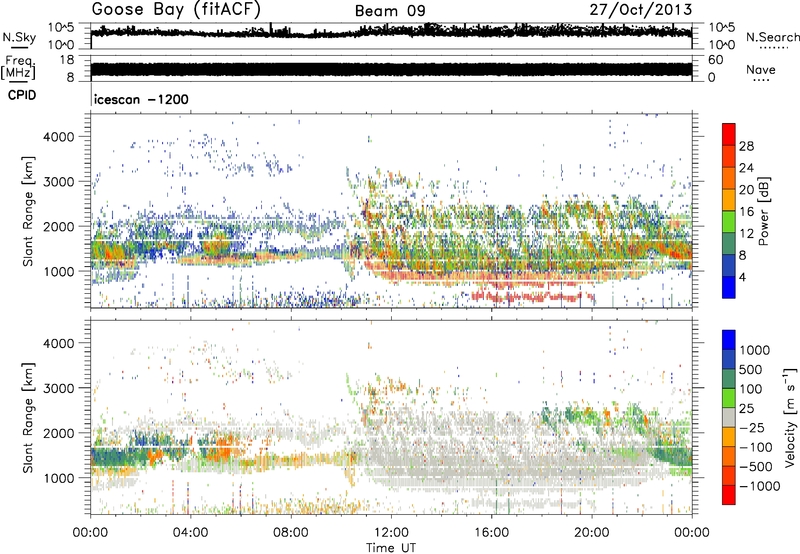Click the 'Beam 09' heading
Image resolution: width=800 pixels, height=554 pixels.
click(x=390, y=11)
